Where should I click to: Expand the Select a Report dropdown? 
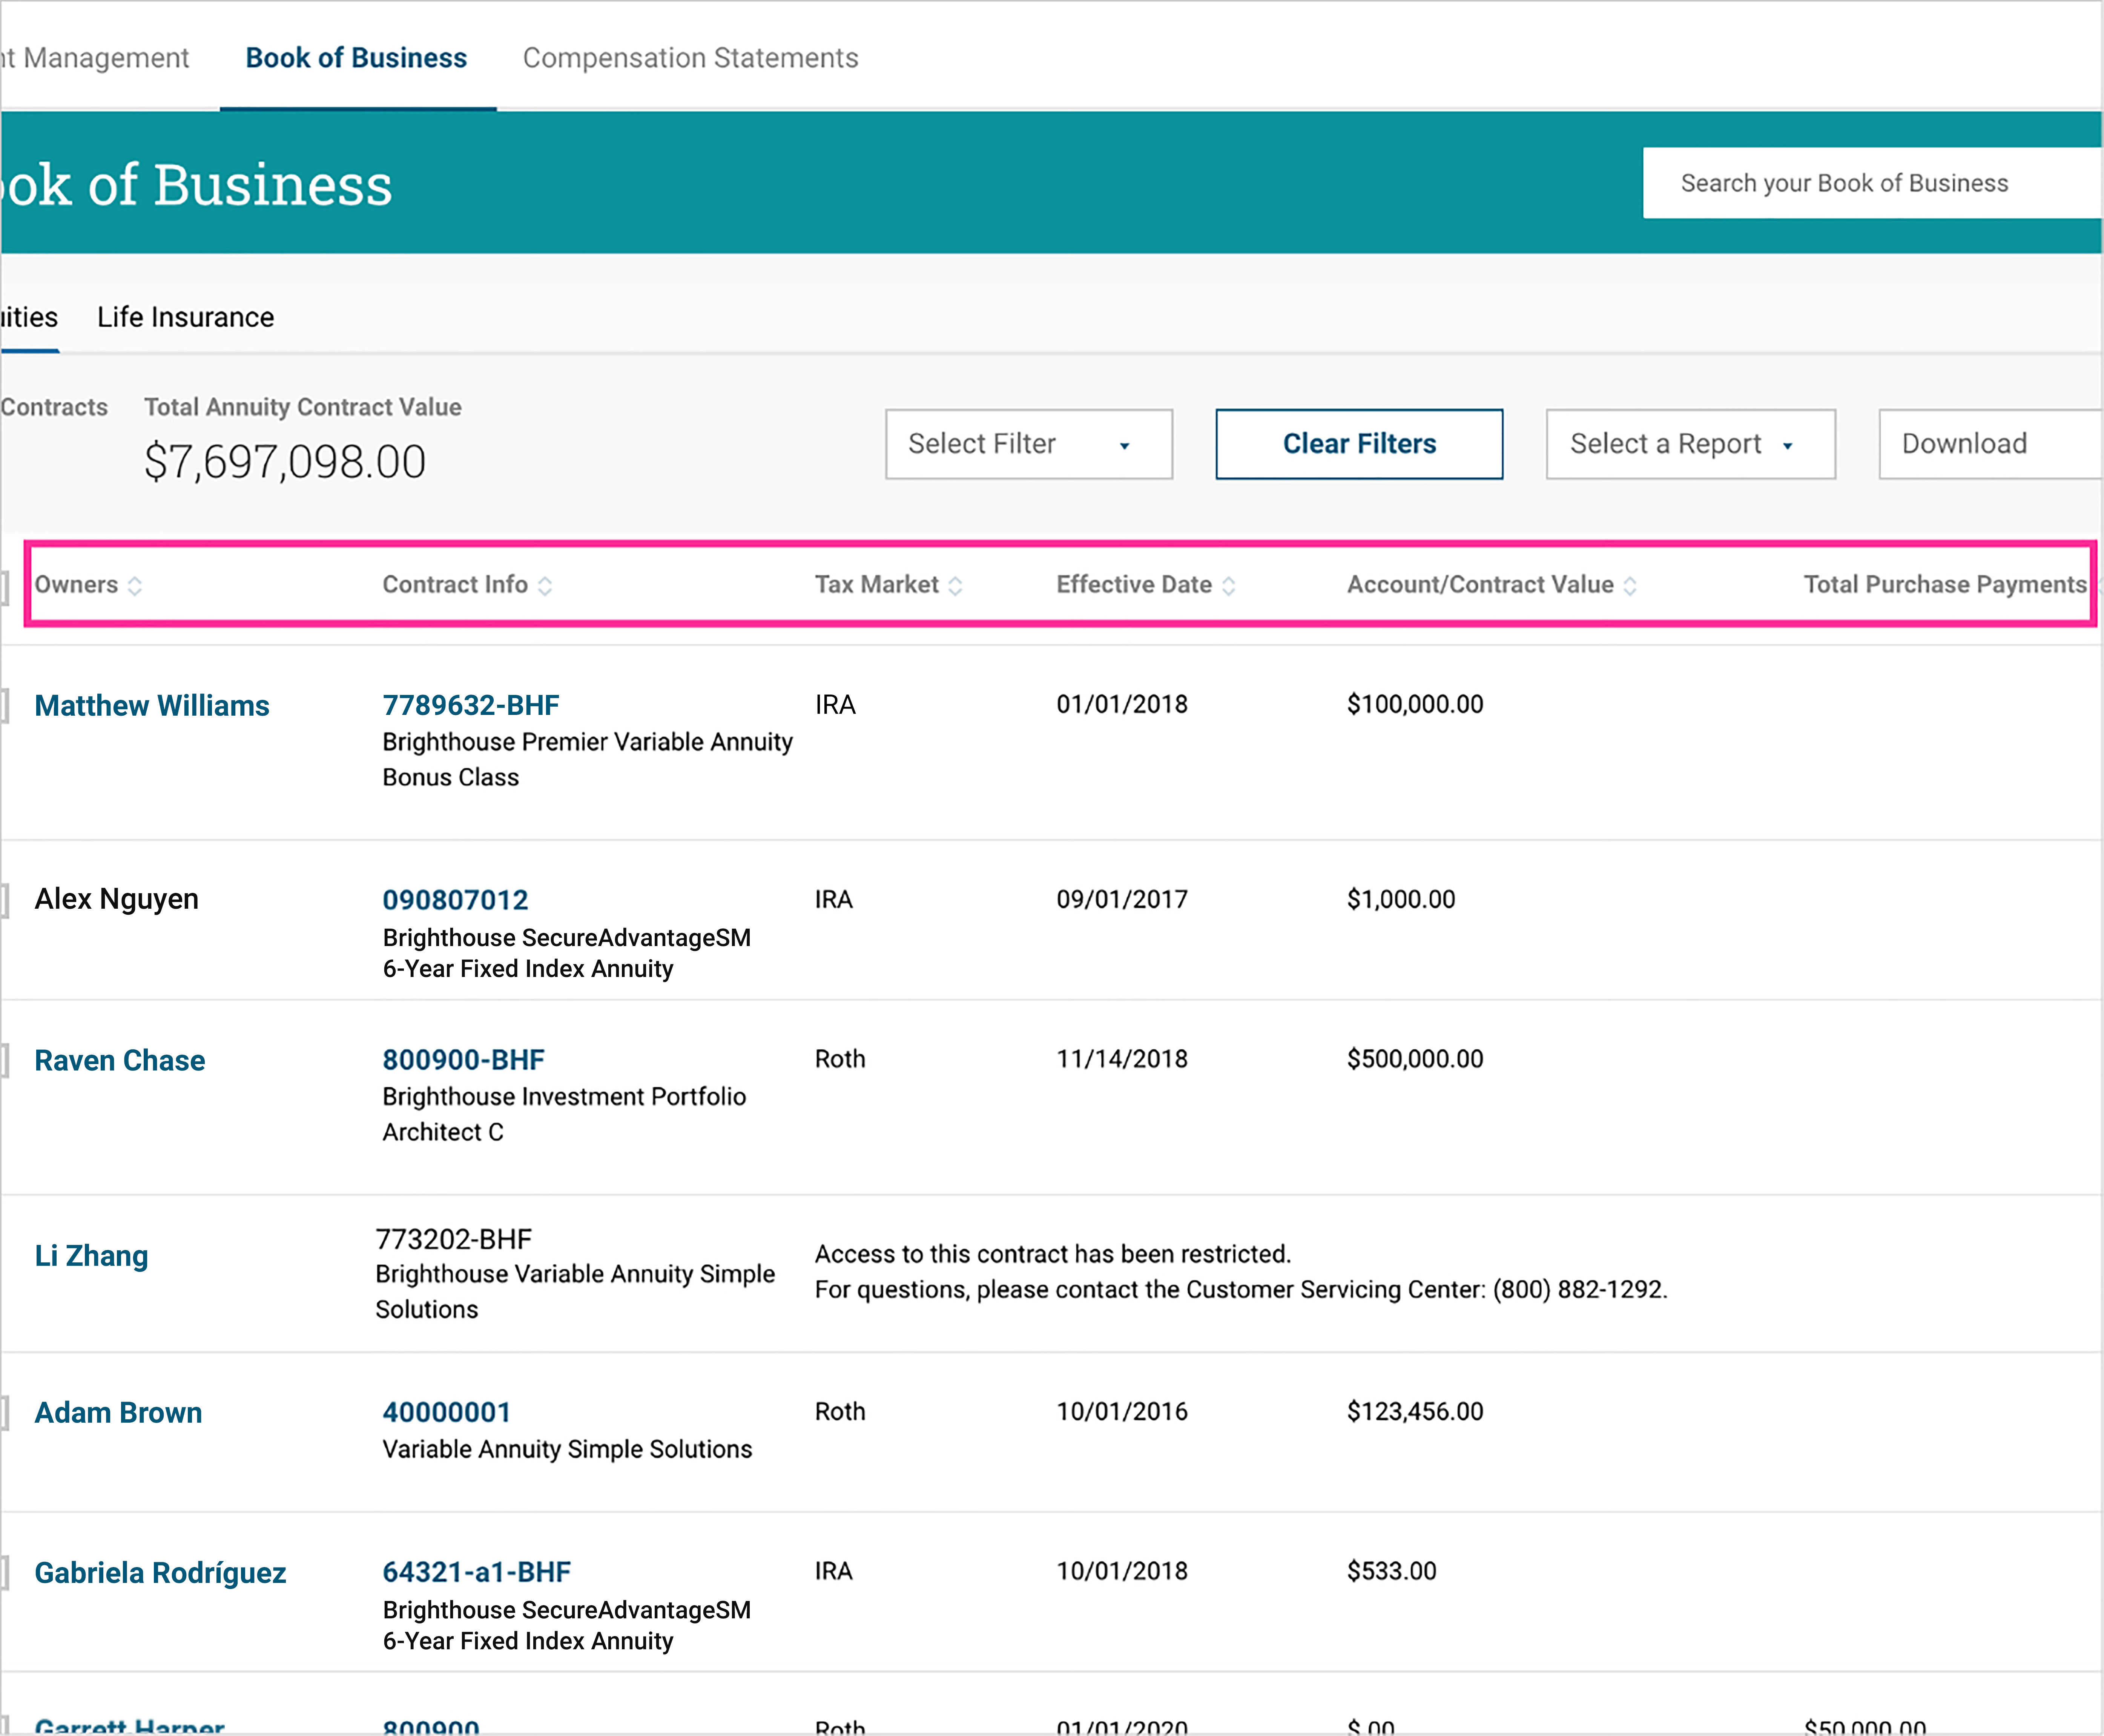[x=1689, y=444]
